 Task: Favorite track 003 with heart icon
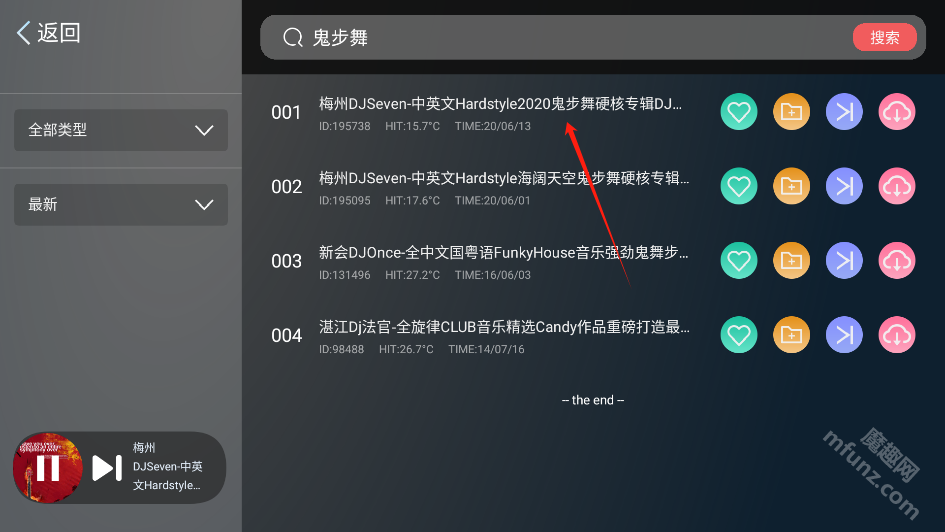click(738, 260)
